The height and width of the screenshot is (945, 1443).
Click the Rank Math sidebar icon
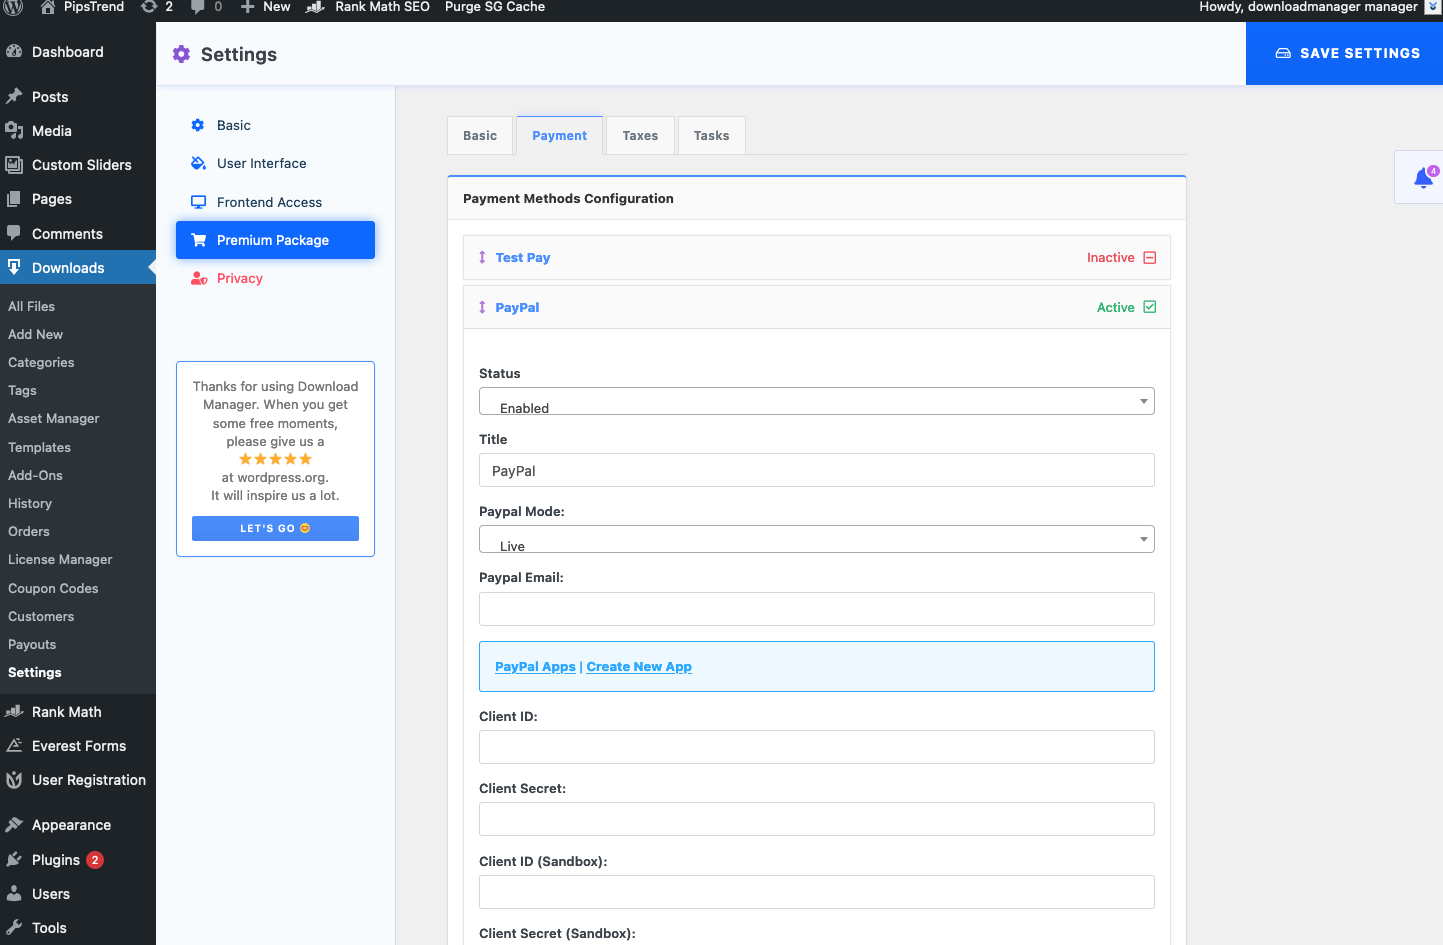pyautogui.click(x=14, y=711)
